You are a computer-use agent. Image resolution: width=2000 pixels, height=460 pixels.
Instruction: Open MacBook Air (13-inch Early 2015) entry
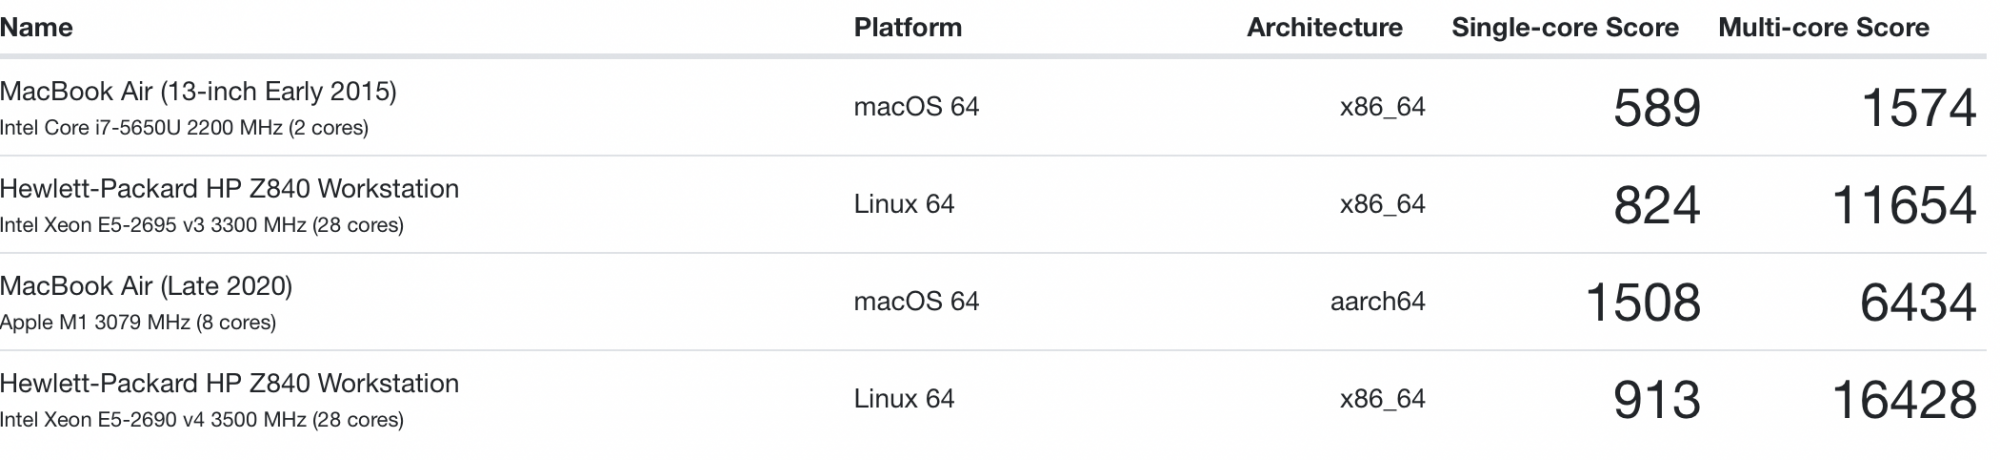[198, 92]
